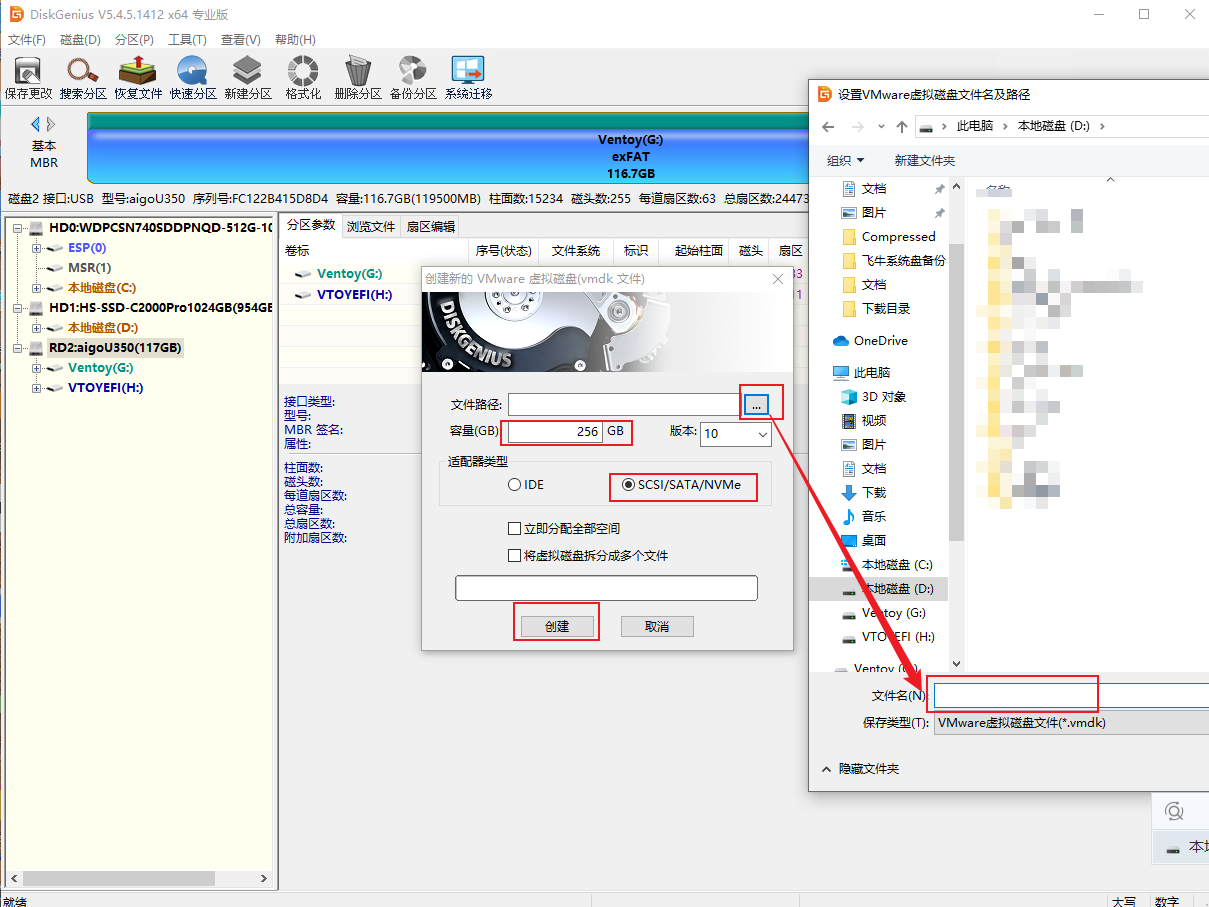Click the 文件路径 input field
Screen dimensions: 1209x907
[x=625, y=404]
